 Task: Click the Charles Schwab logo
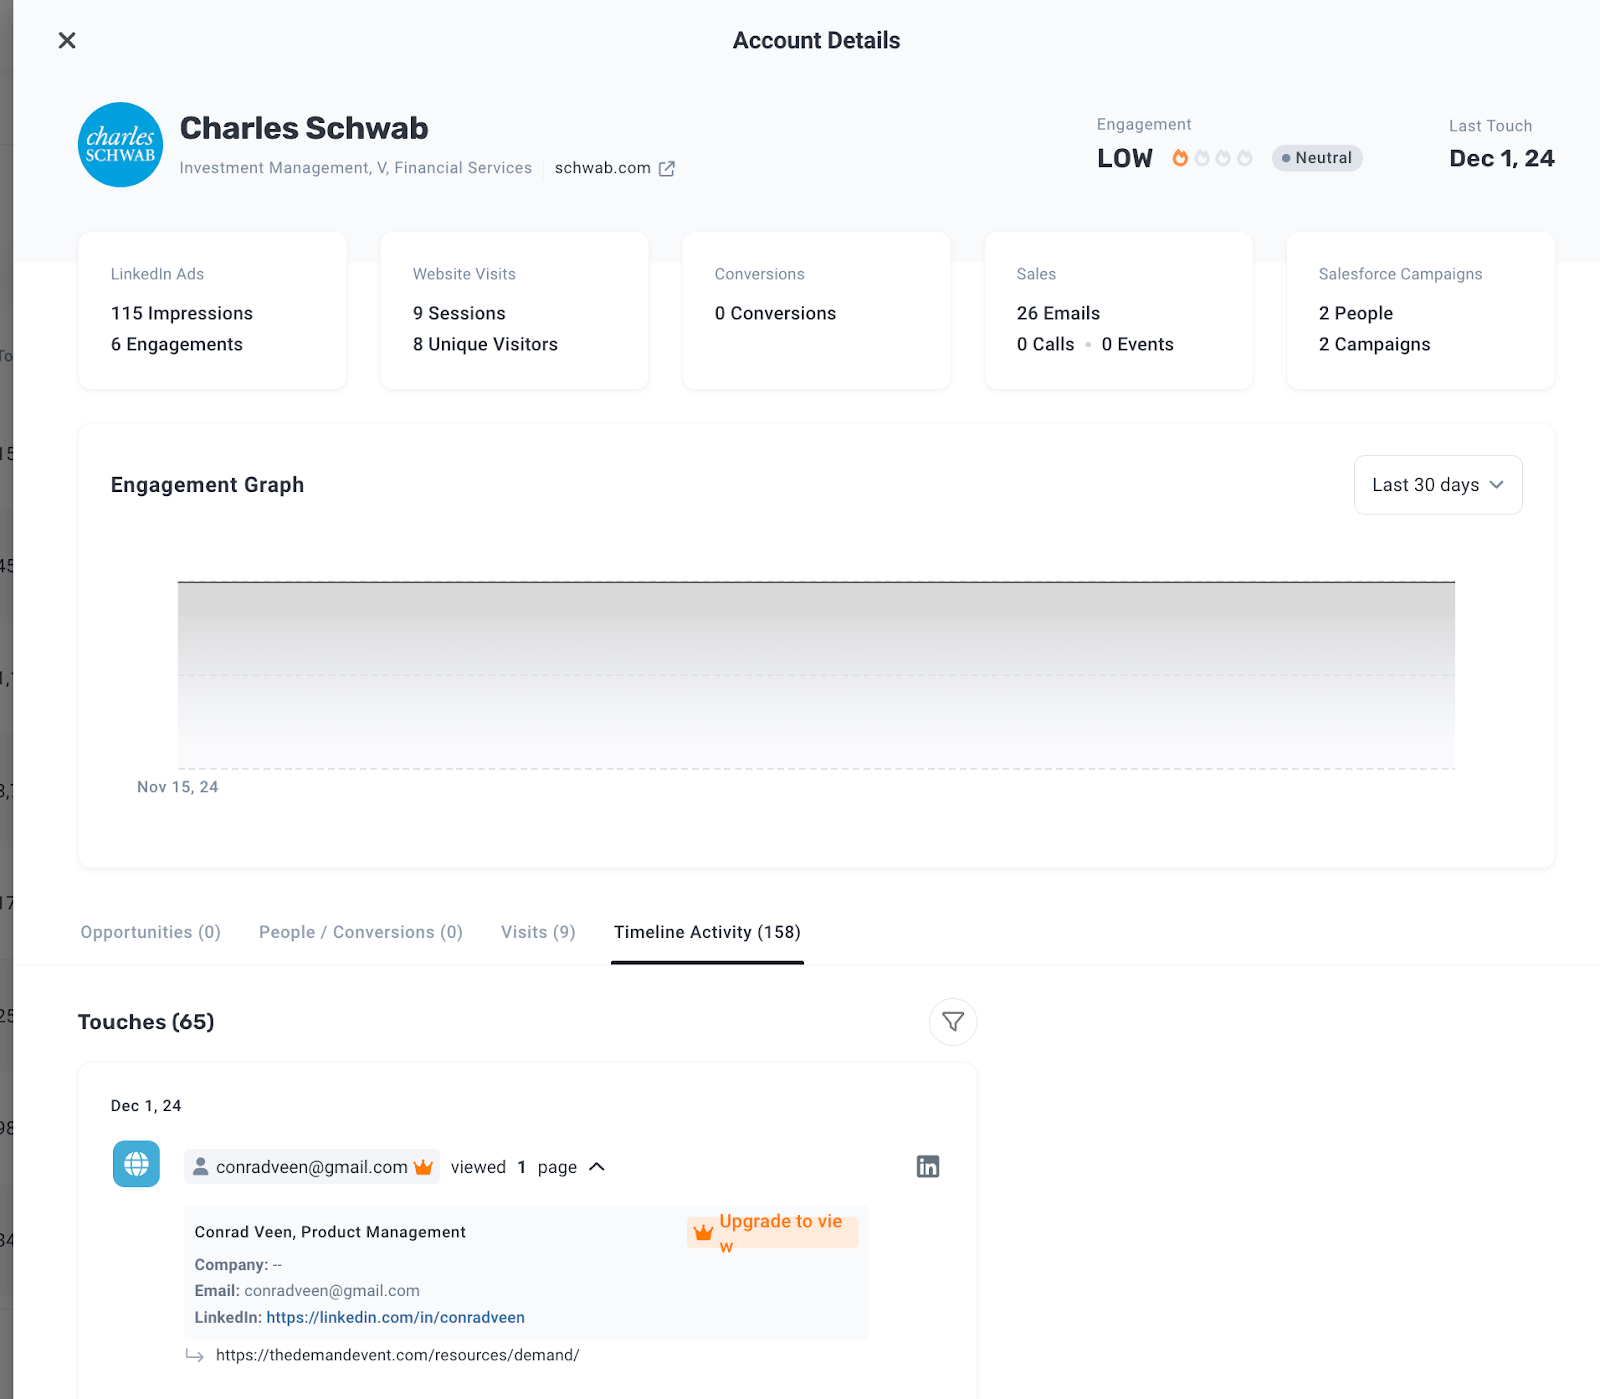tap(120, 145)
